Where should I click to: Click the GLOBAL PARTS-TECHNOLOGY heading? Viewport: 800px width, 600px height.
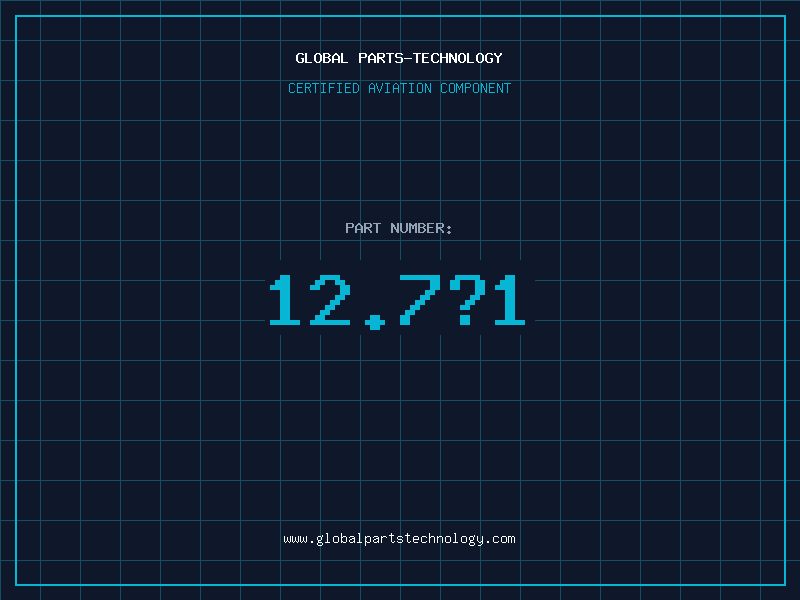399,58
